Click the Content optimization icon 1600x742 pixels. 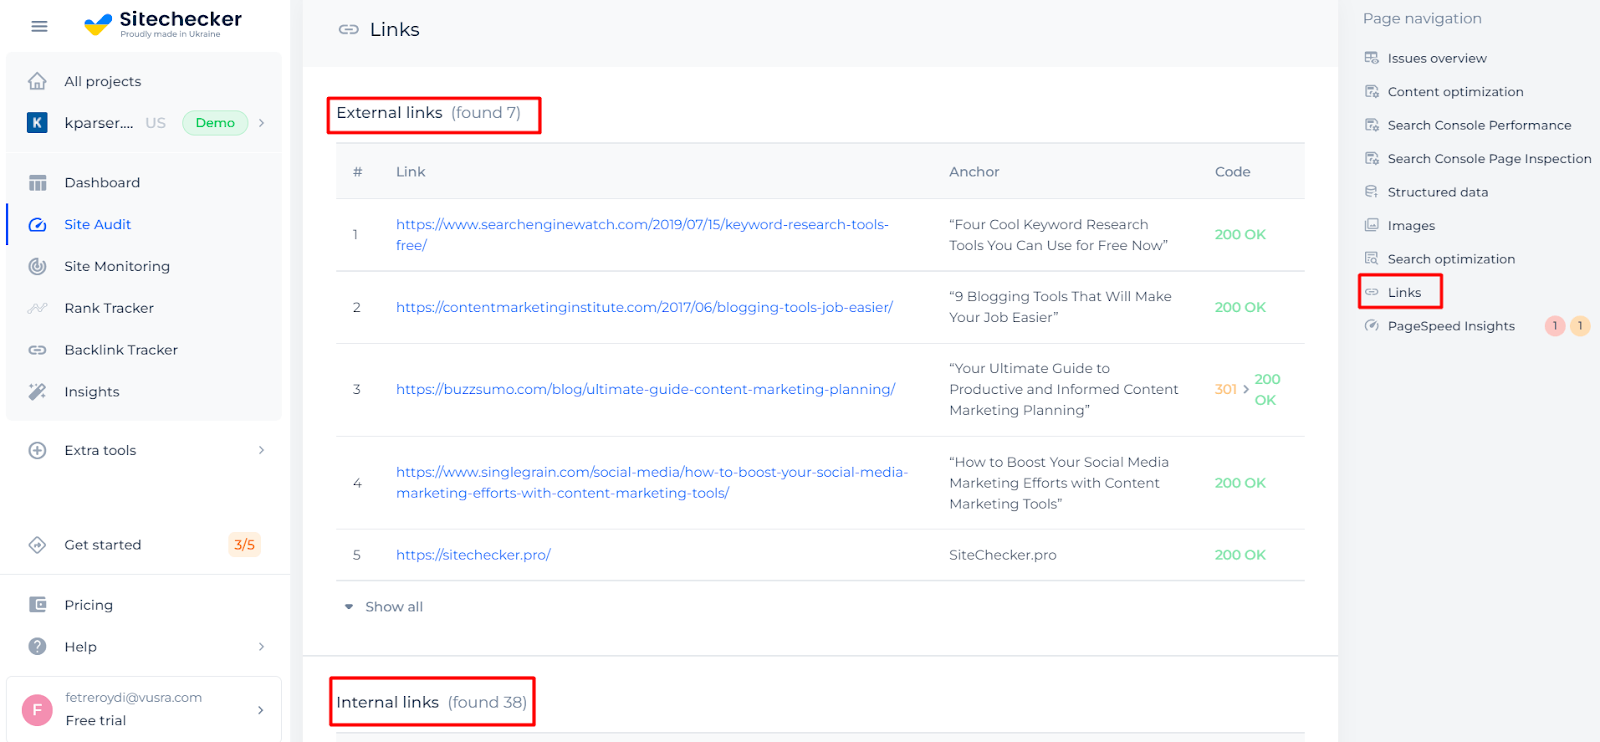[1372, 91]
